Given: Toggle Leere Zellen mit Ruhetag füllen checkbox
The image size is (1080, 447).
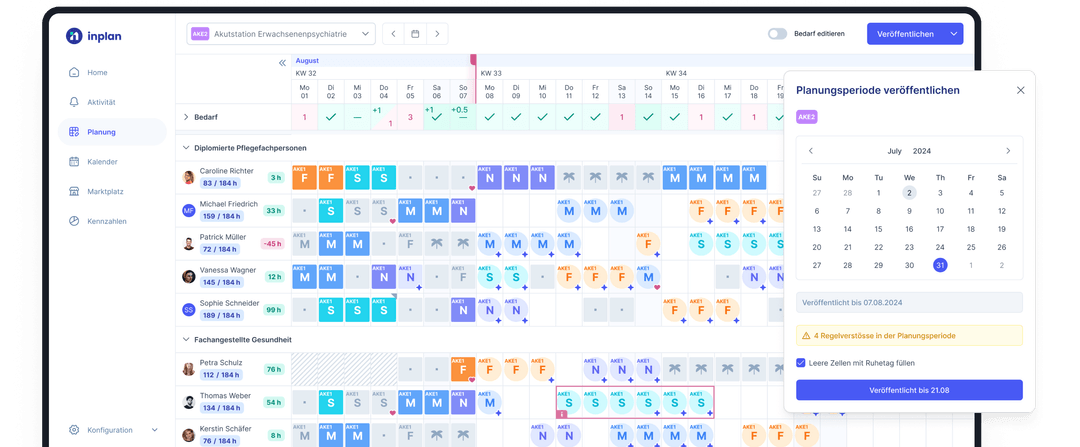Looking at the screenshot, I should pyautogui.click(x=800, y=363).
